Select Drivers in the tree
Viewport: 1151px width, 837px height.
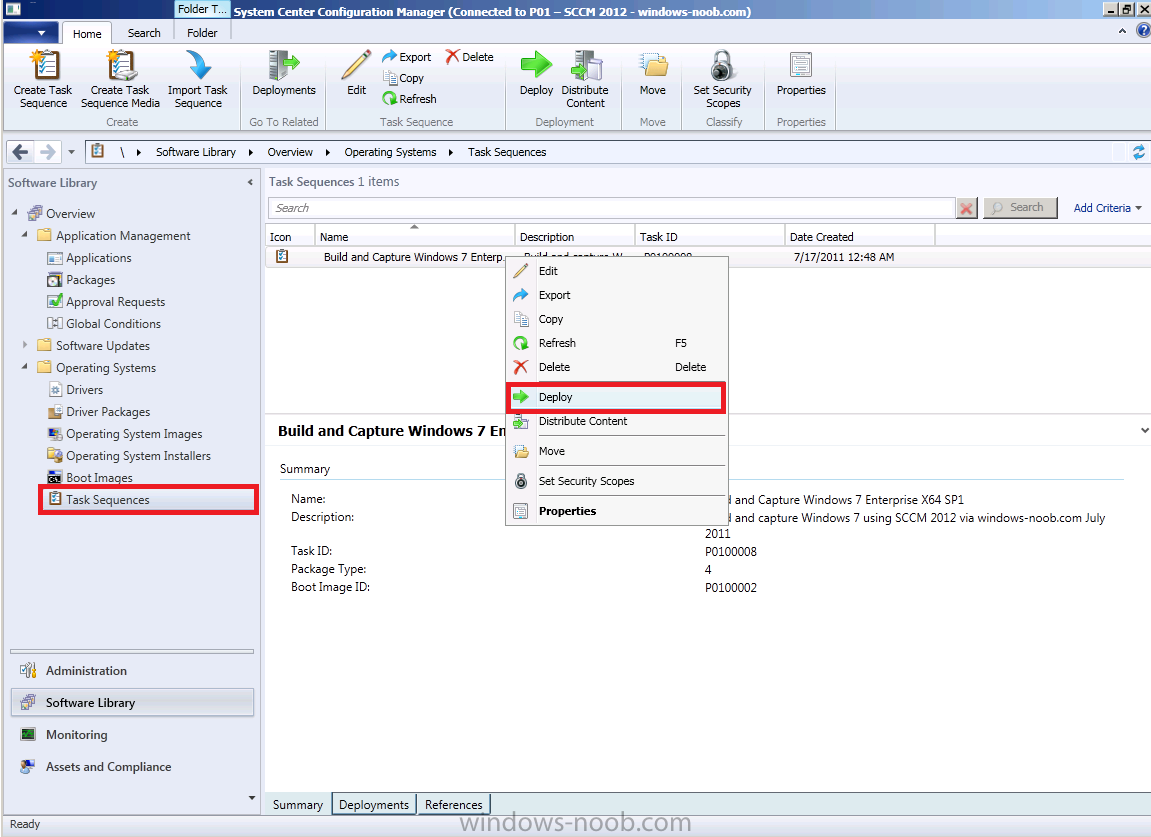tap(75, 390)
